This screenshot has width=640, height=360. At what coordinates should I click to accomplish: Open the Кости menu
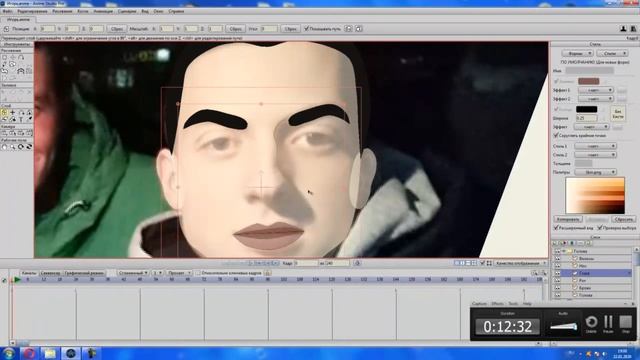tap(82, 11)
